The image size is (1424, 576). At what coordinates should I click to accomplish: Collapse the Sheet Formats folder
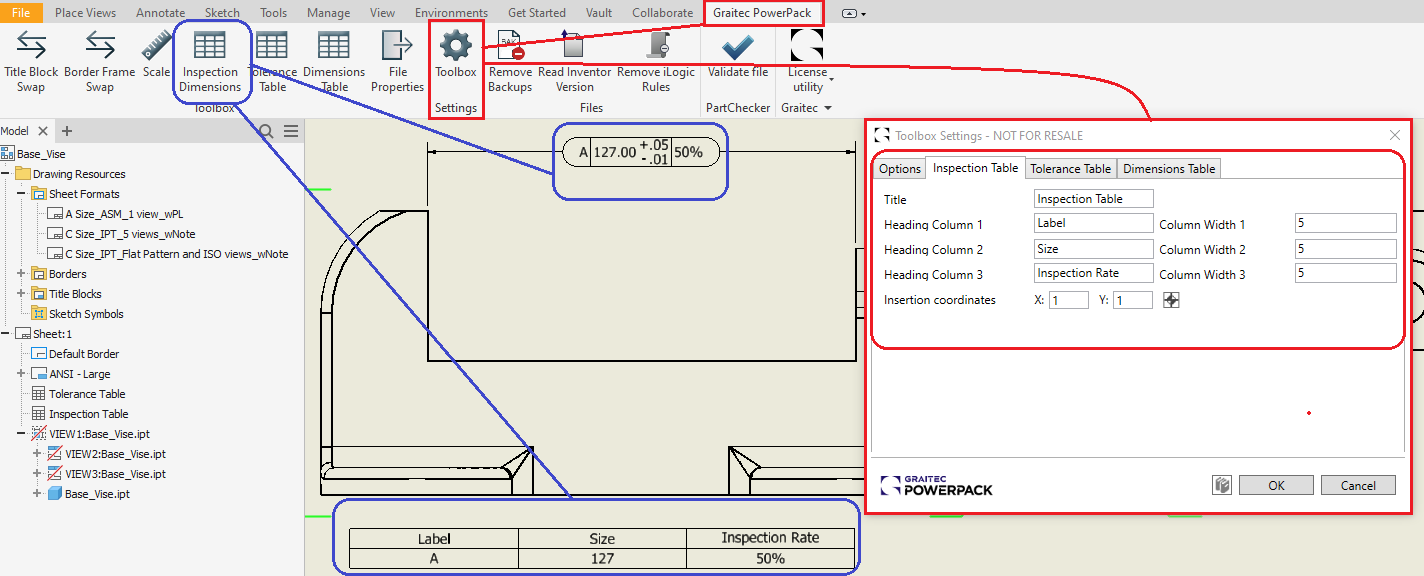22,194
